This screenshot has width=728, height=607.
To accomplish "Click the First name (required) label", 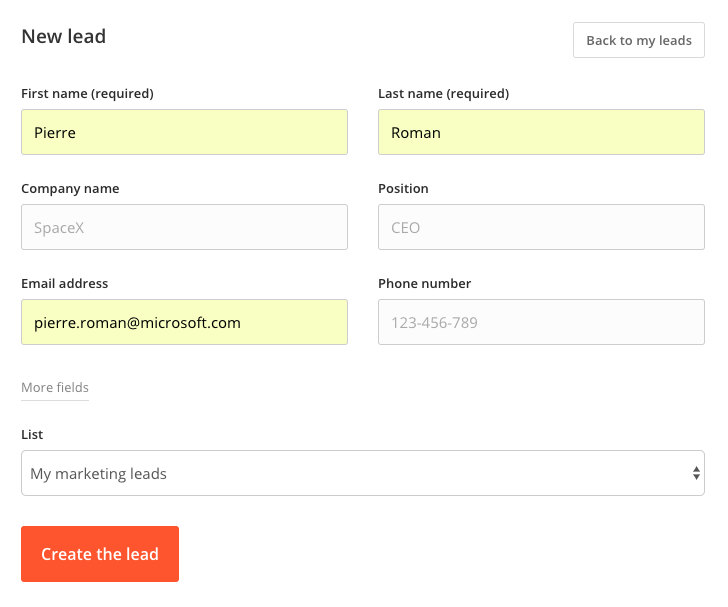I will pos(87,94).
